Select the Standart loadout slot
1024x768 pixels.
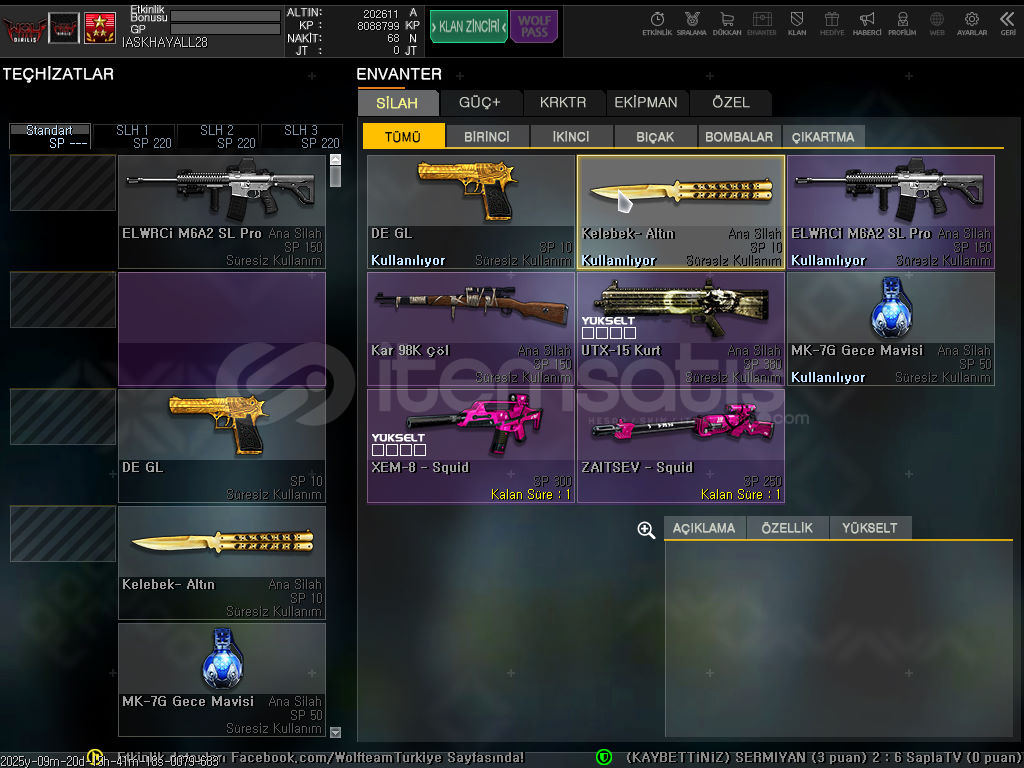coord(50,137)
